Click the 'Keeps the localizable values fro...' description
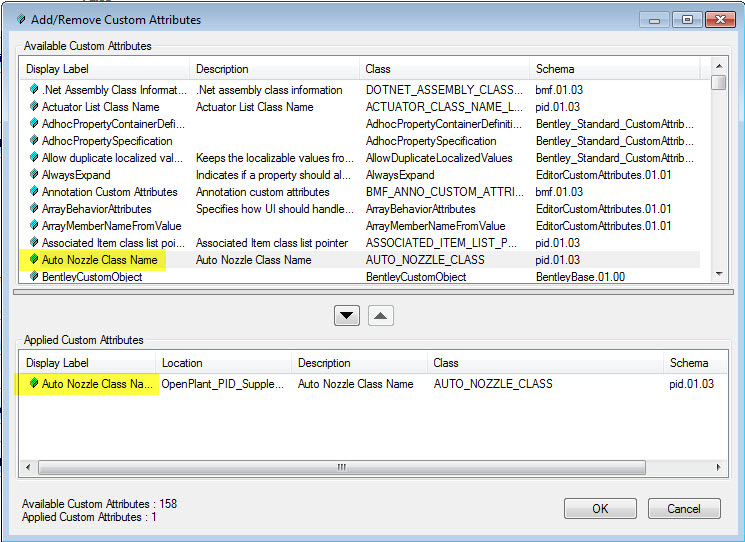This screenshot has width=745, height=542. pos(275,158)
